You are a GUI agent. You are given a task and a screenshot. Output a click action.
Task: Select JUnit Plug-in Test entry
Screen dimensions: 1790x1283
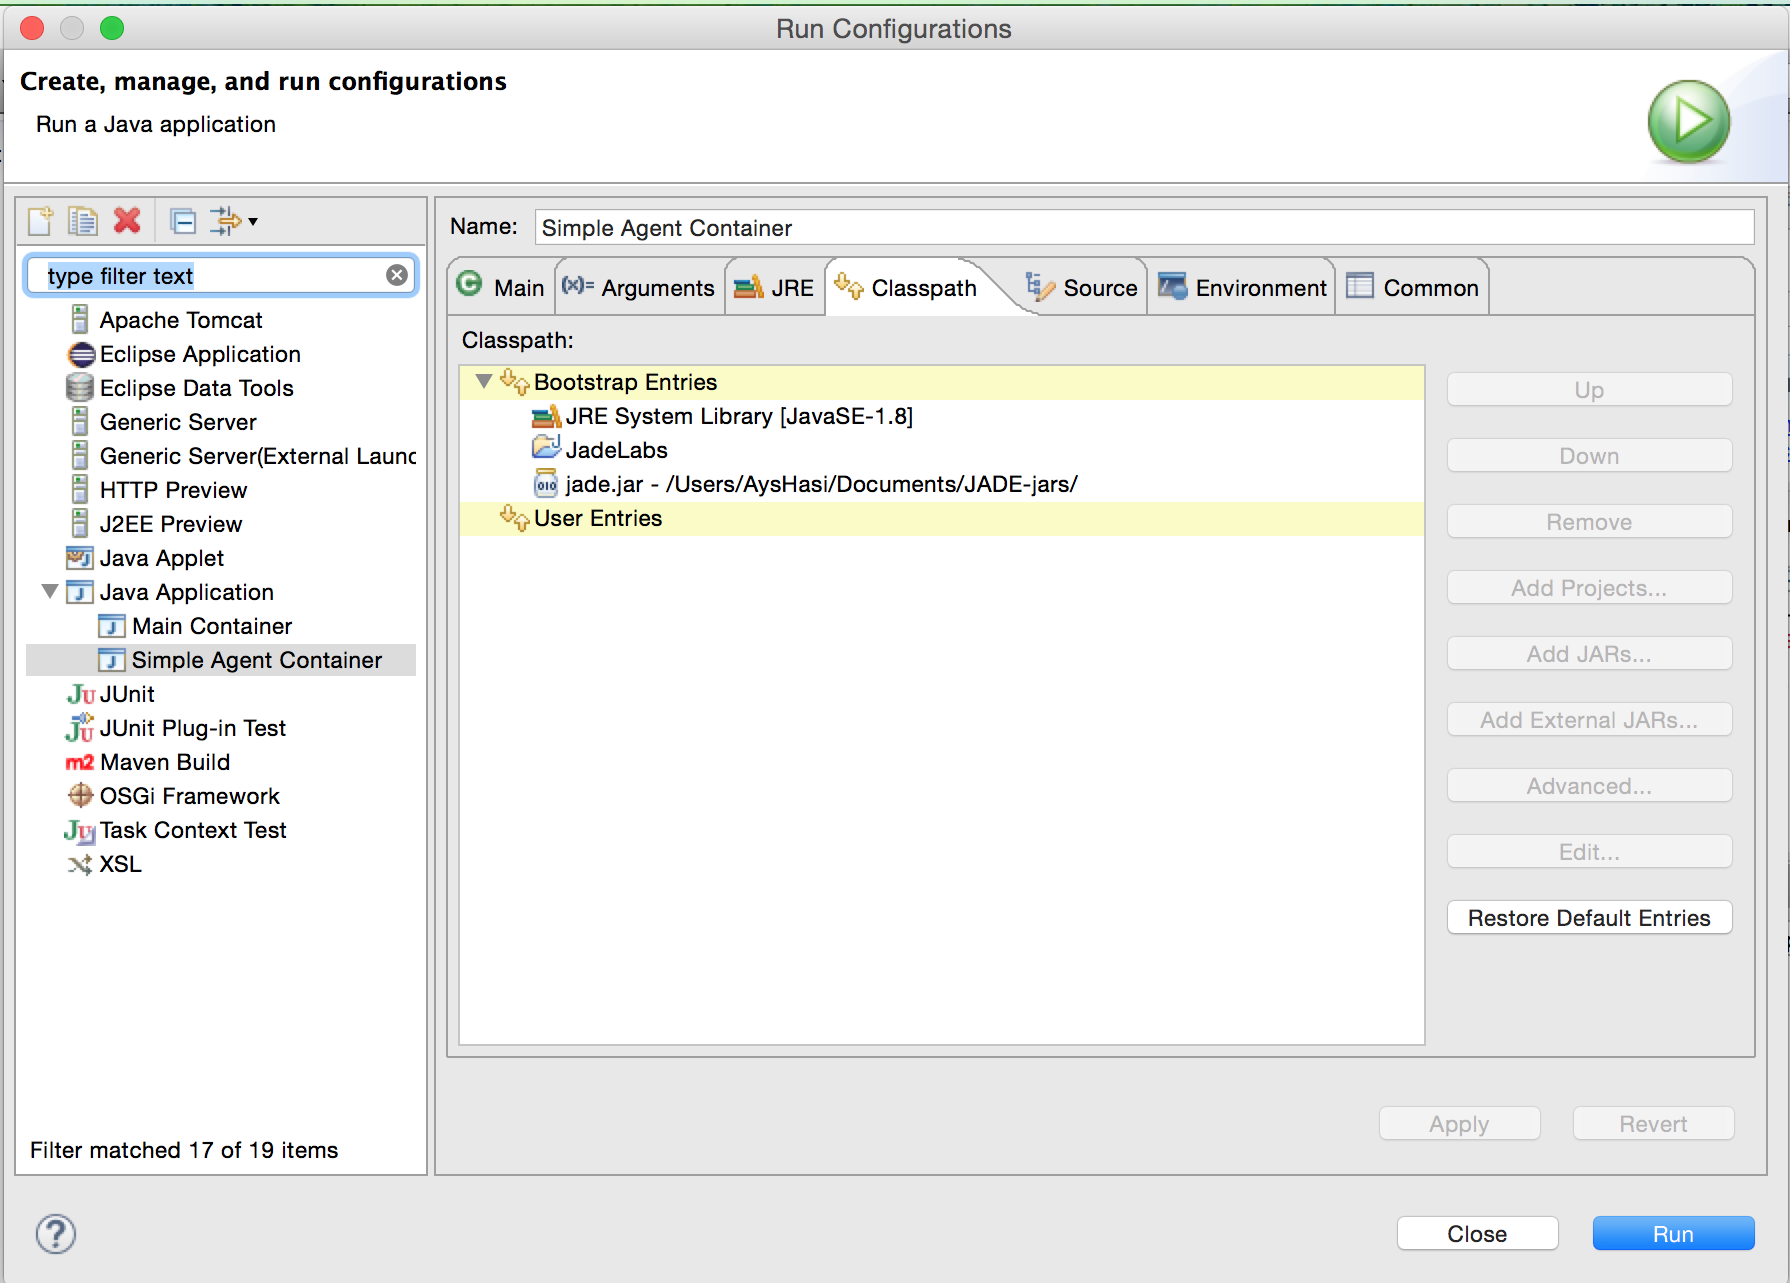193,728
